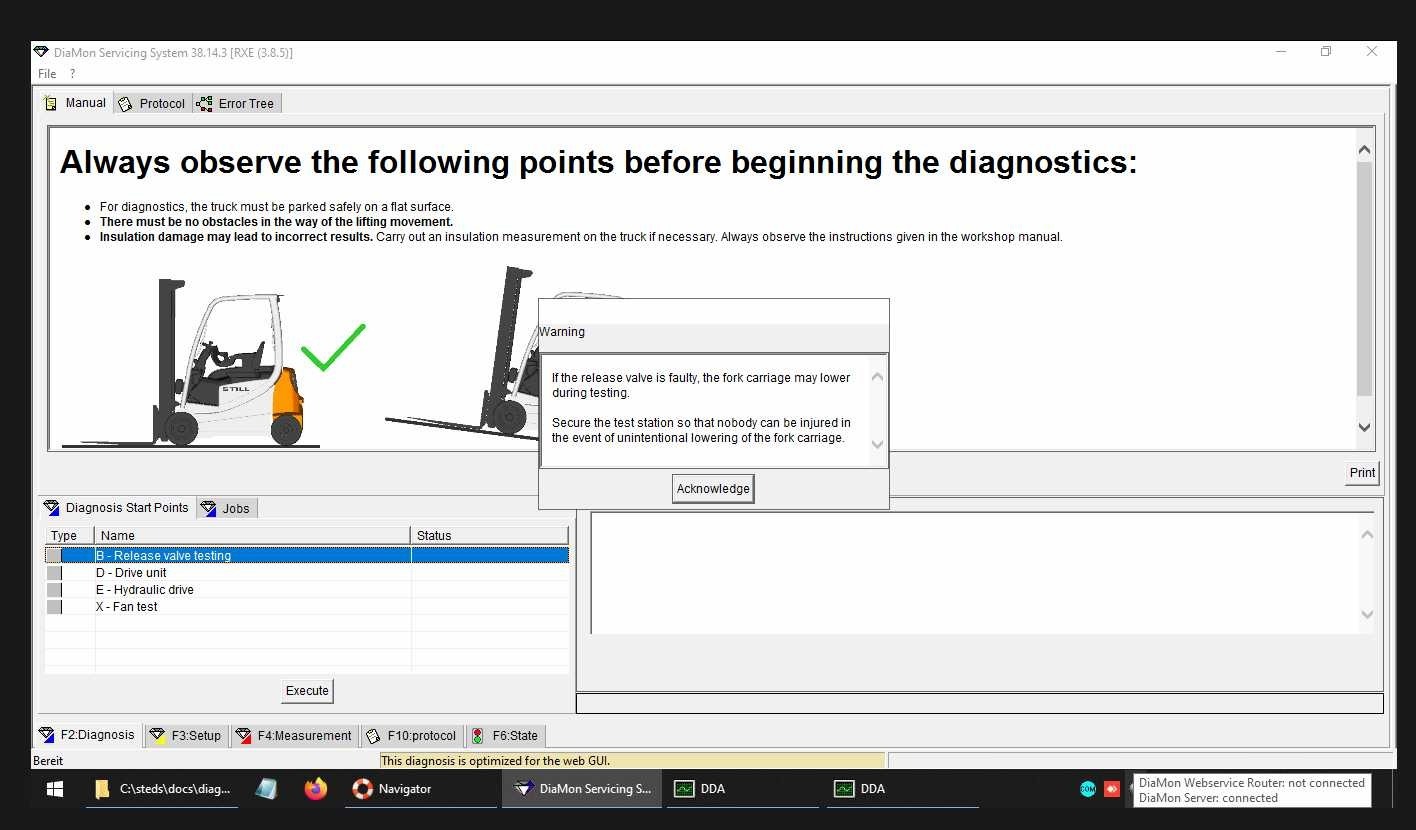Click the Warning dialog title
This screenshot has height=830, width=1416.
562,332
